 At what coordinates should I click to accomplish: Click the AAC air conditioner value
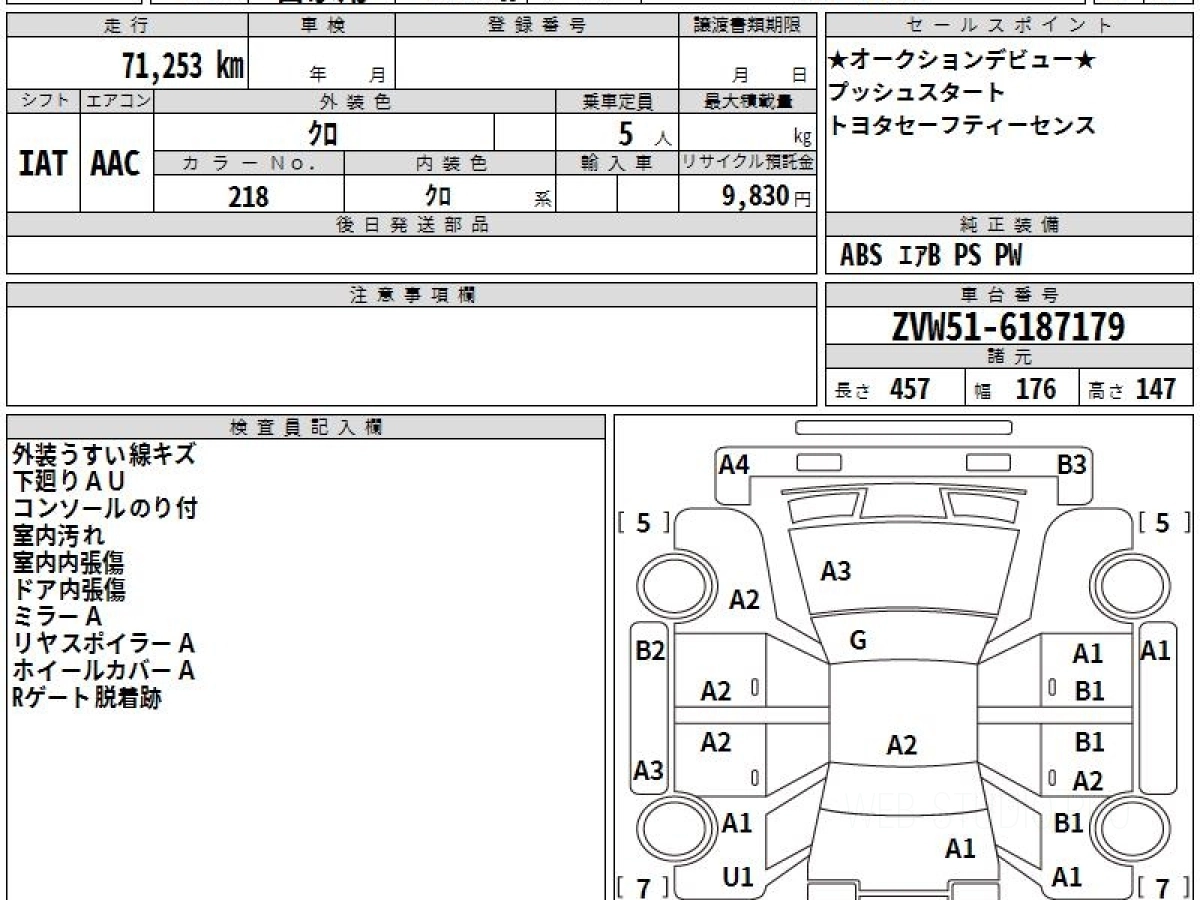coord(116,163)
